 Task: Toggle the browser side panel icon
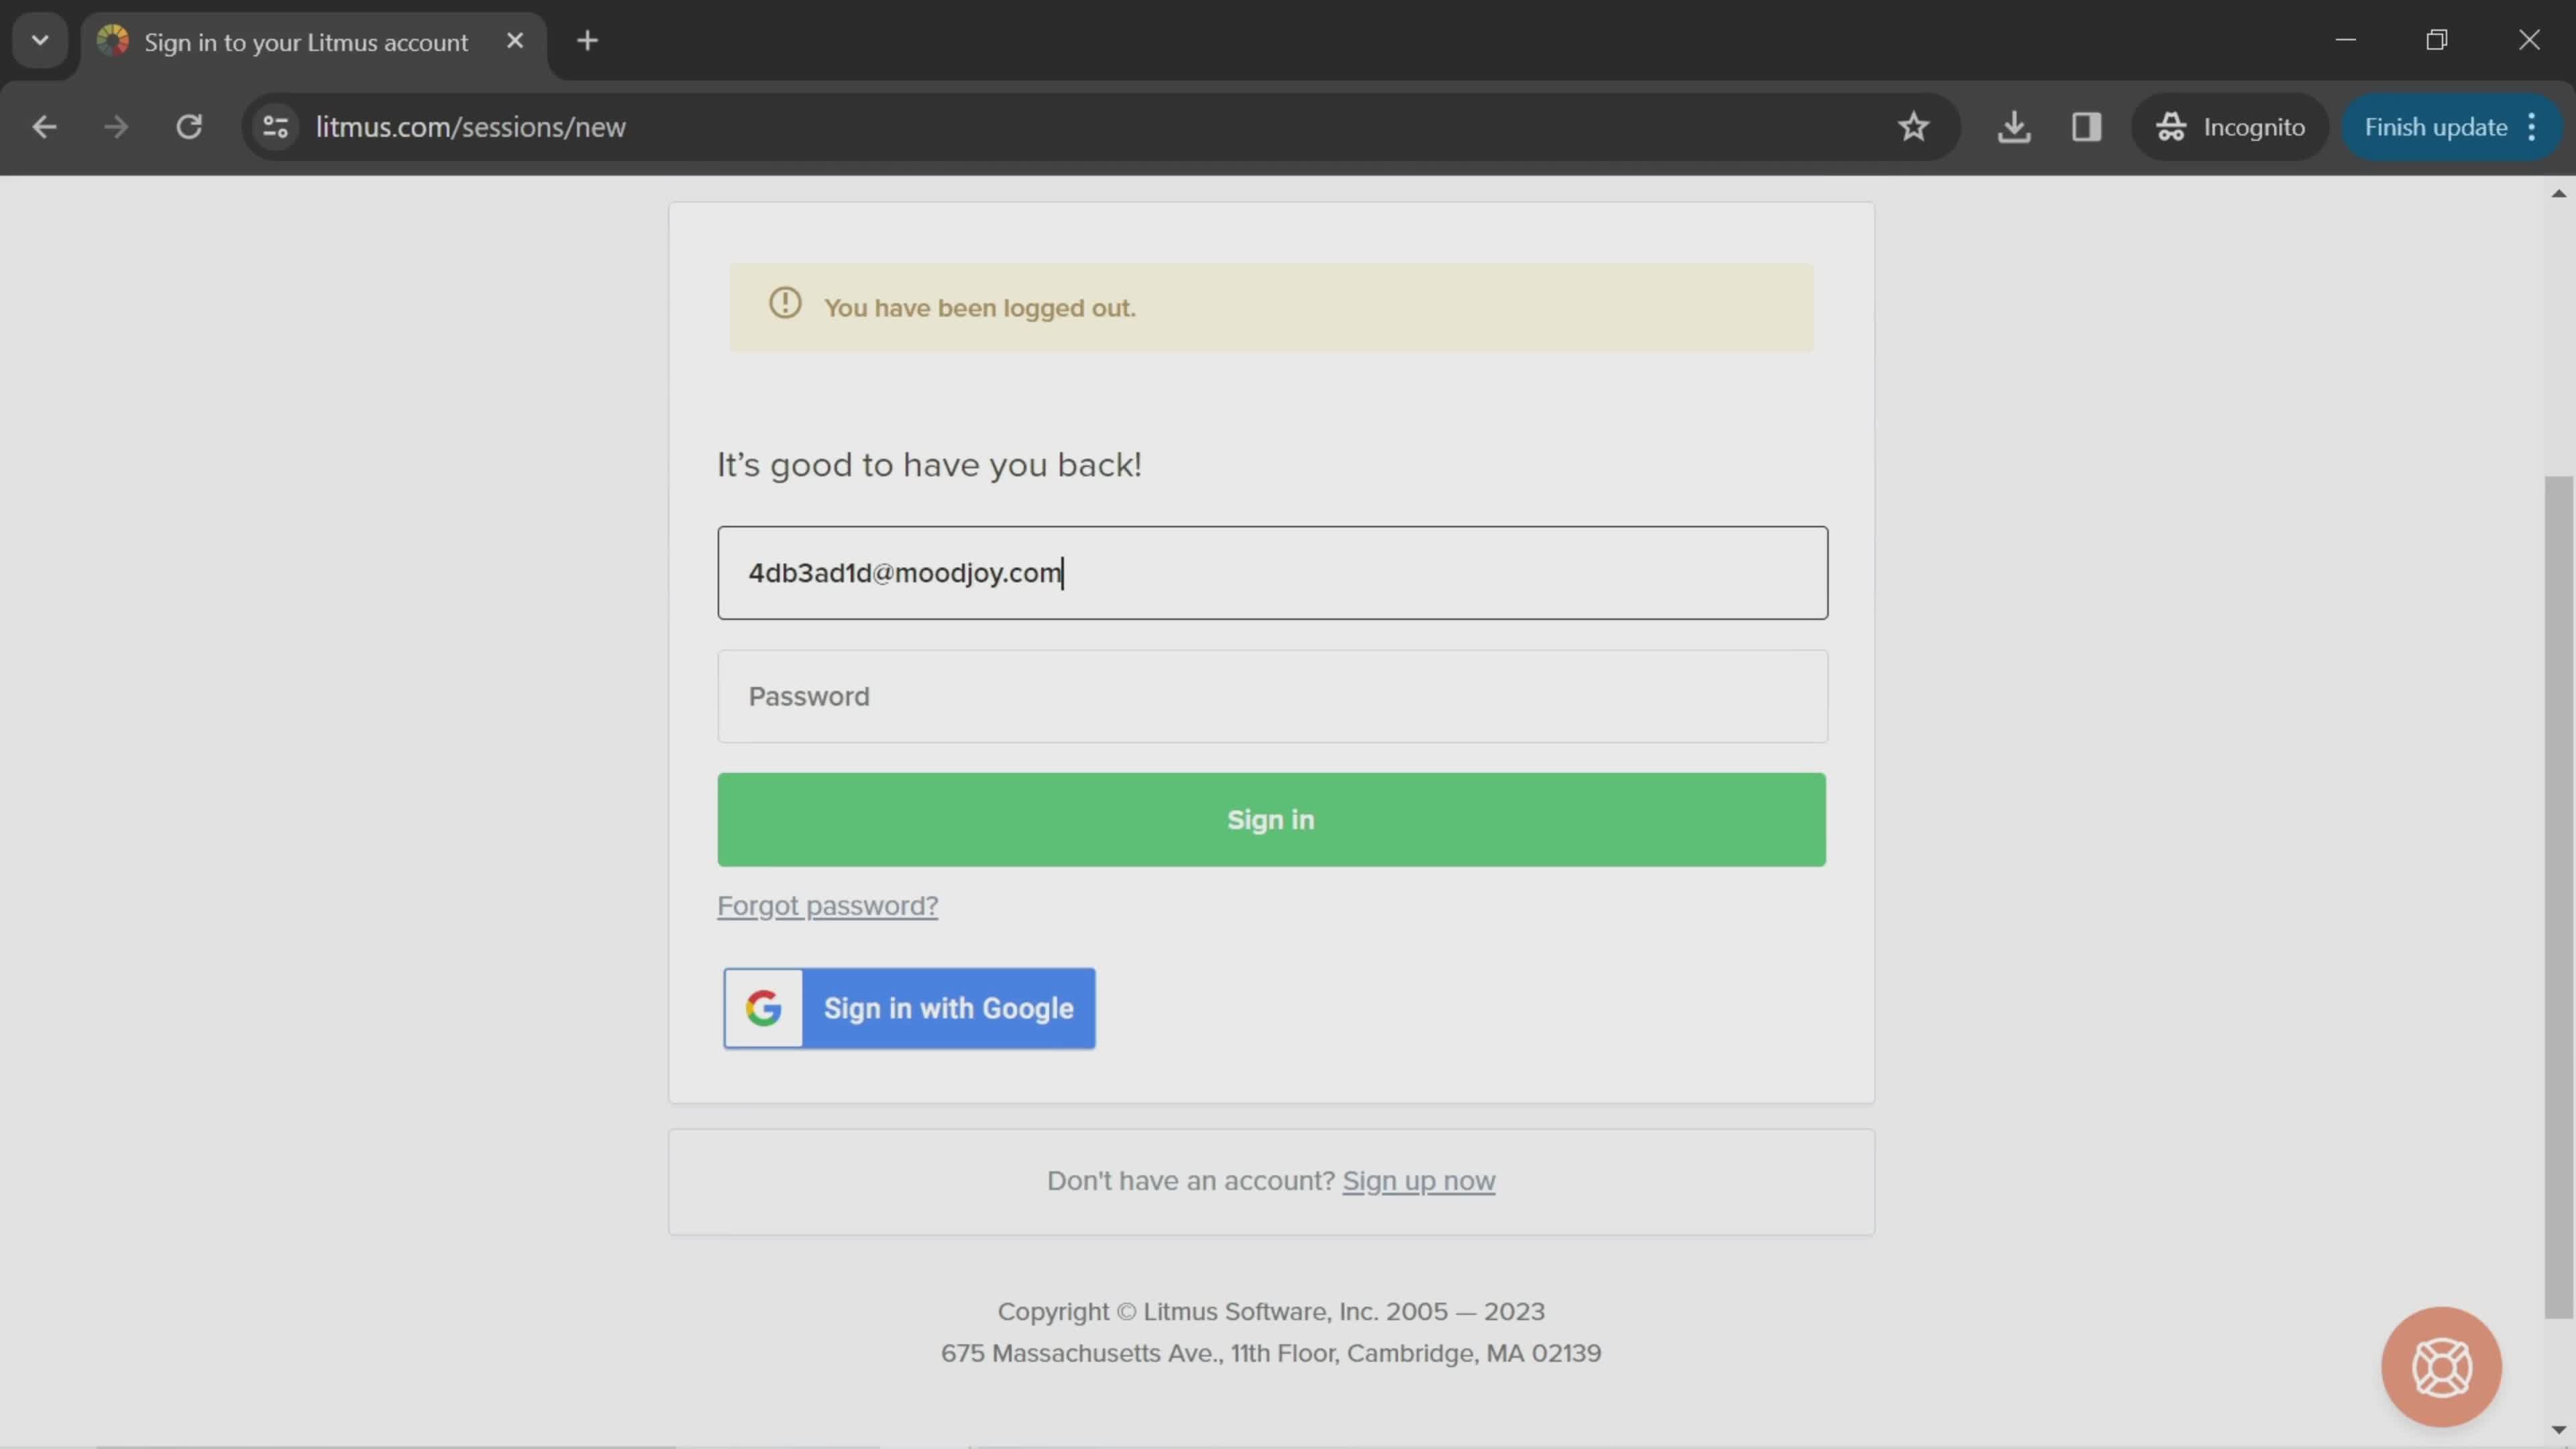pyautogui.click(x=2086, y=127)
